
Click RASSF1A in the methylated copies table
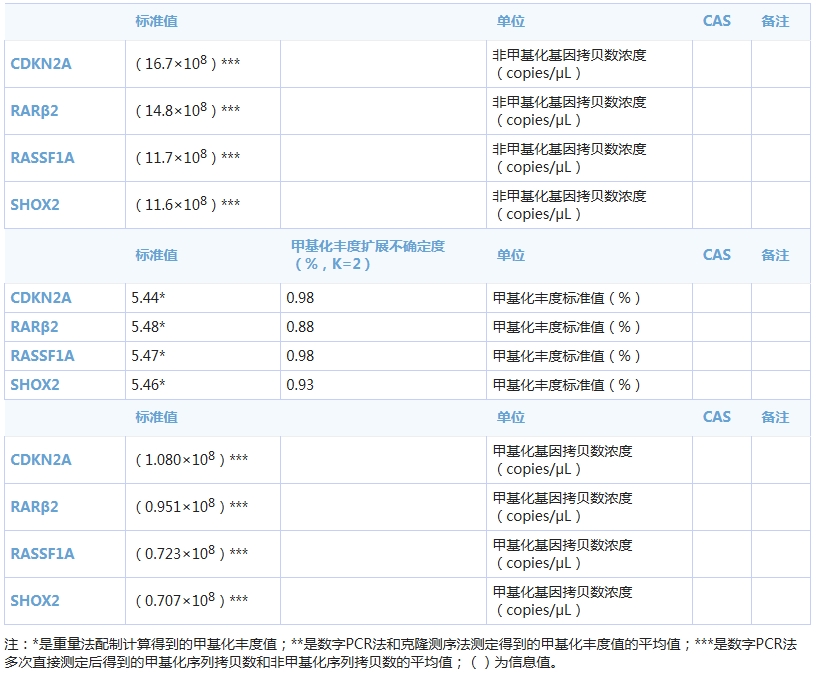click(x=42, y=554)
